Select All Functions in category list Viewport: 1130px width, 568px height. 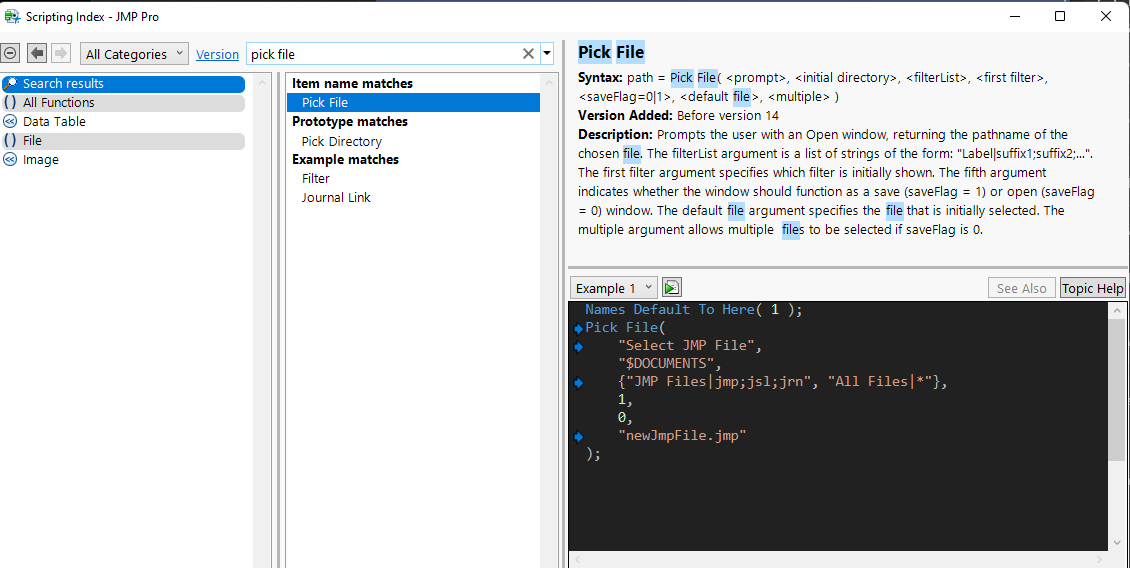59,103
